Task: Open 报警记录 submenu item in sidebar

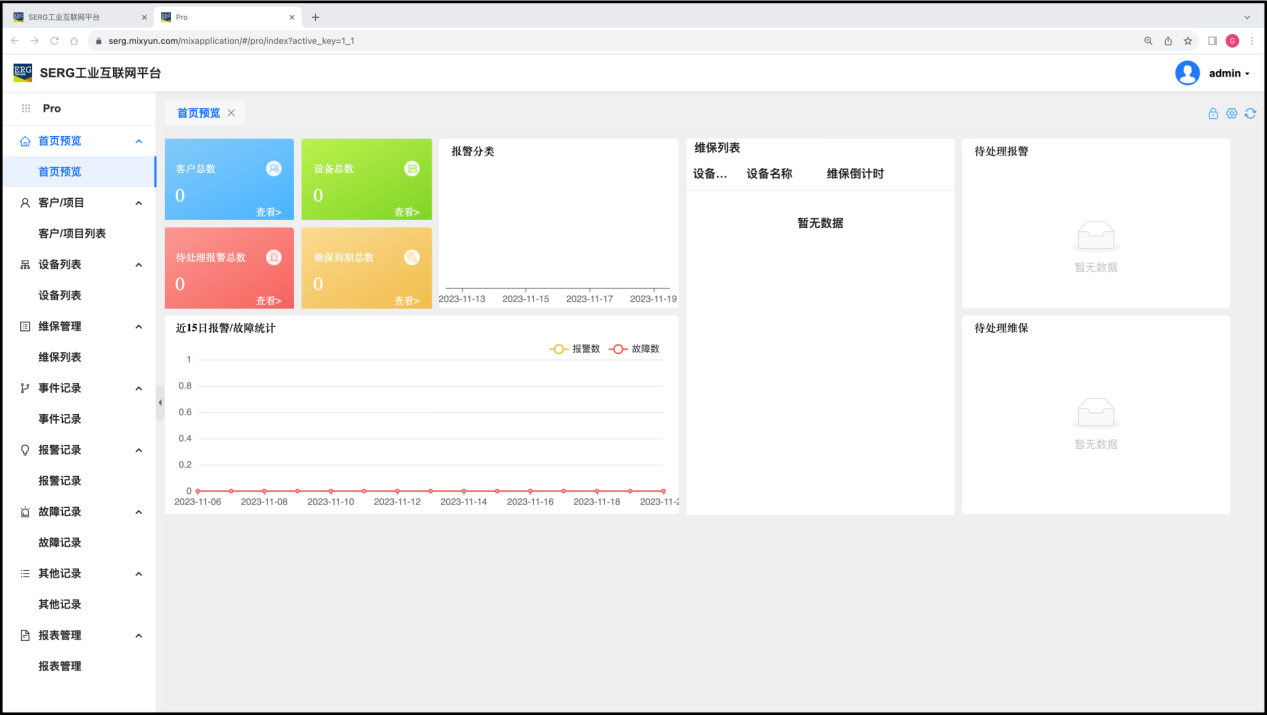Action: (x=60, y=481)
